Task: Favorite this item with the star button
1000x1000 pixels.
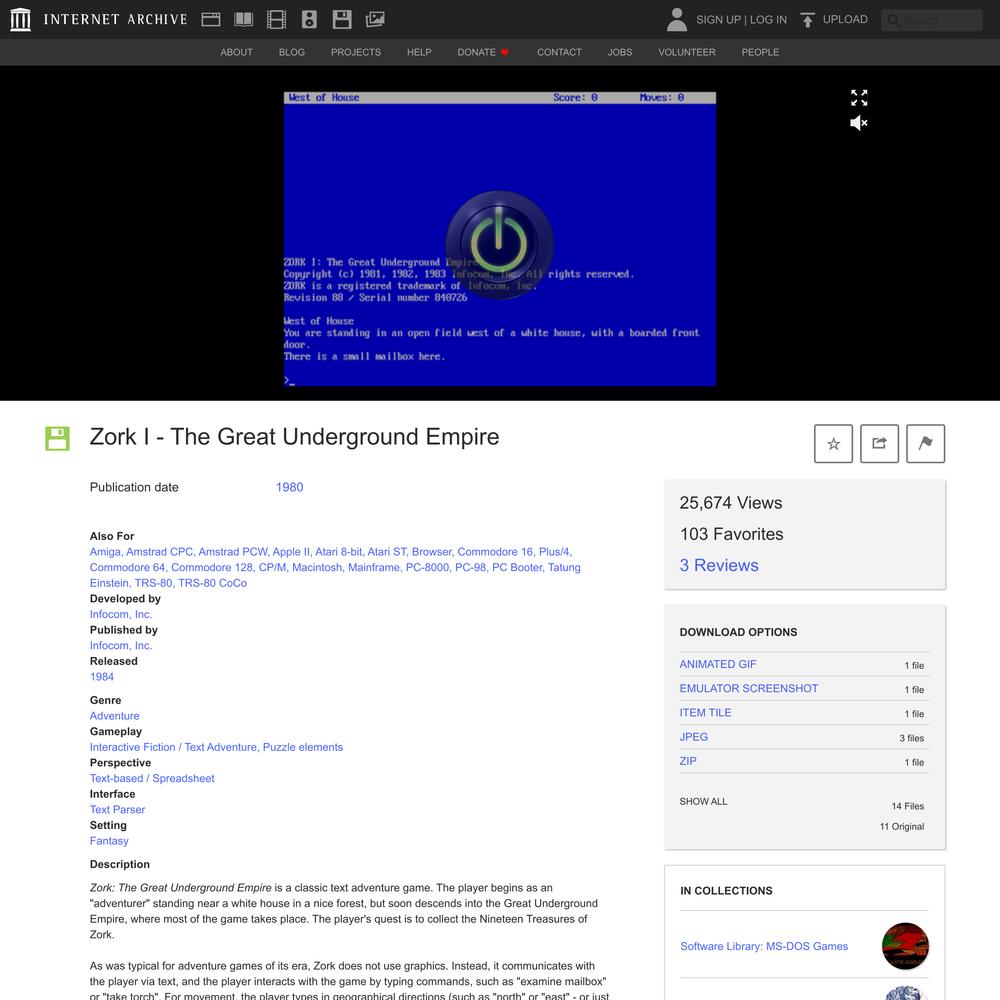Action: point(834,444)
